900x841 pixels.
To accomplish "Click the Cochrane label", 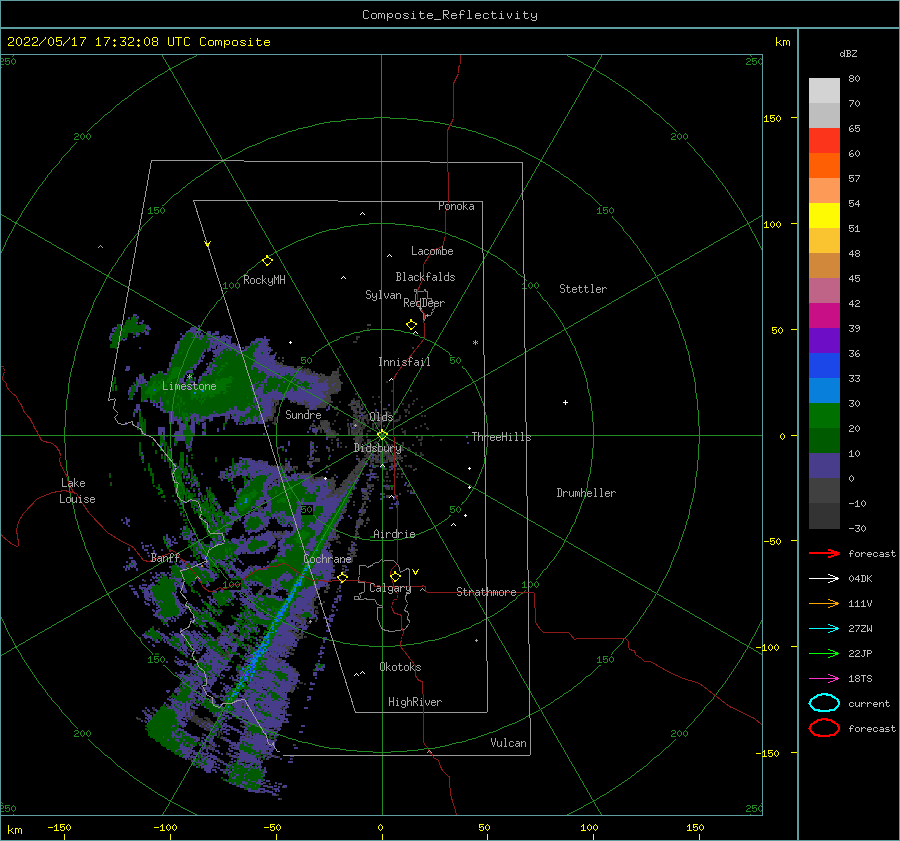I will click(327, 559).
